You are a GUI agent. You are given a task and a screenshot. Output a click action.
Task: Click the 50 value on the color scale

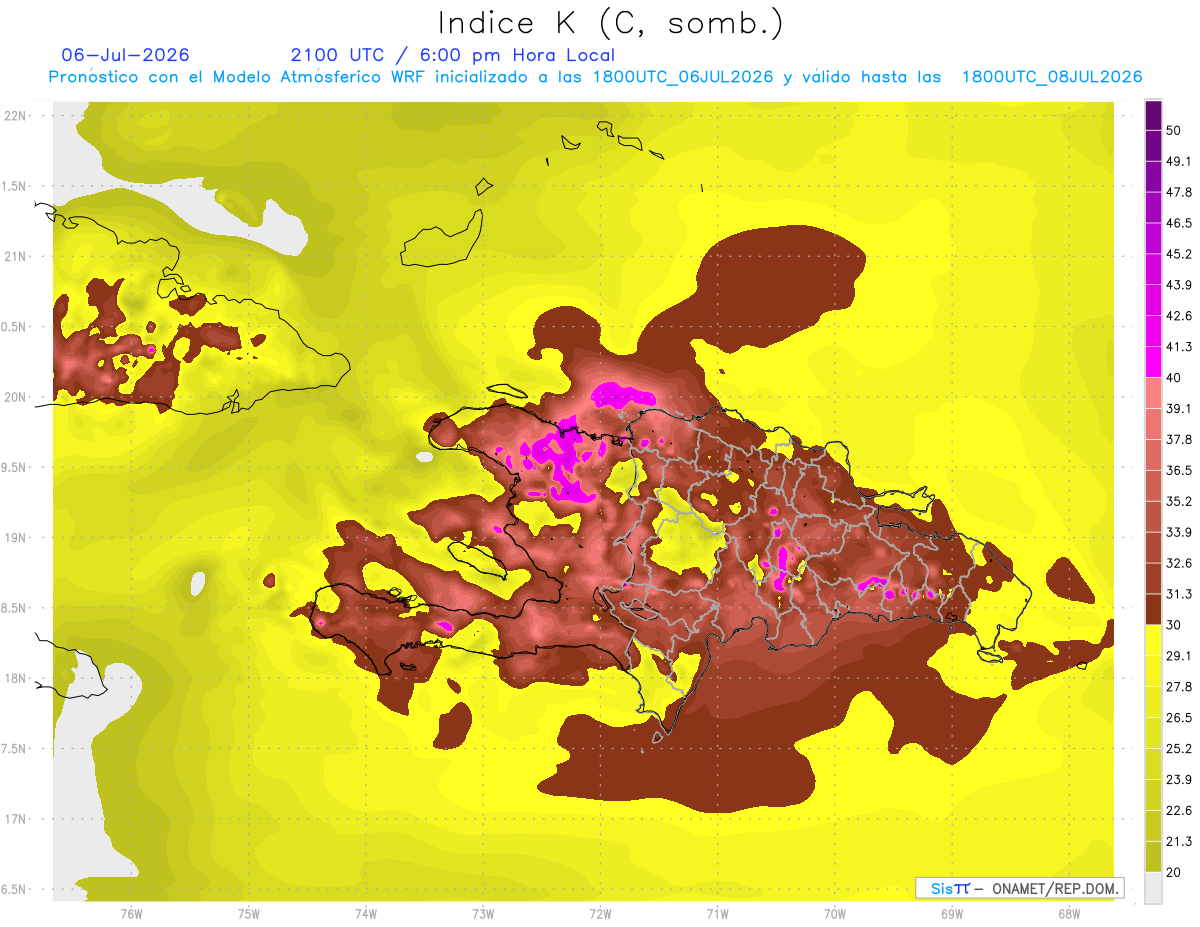coord(1174,130)
